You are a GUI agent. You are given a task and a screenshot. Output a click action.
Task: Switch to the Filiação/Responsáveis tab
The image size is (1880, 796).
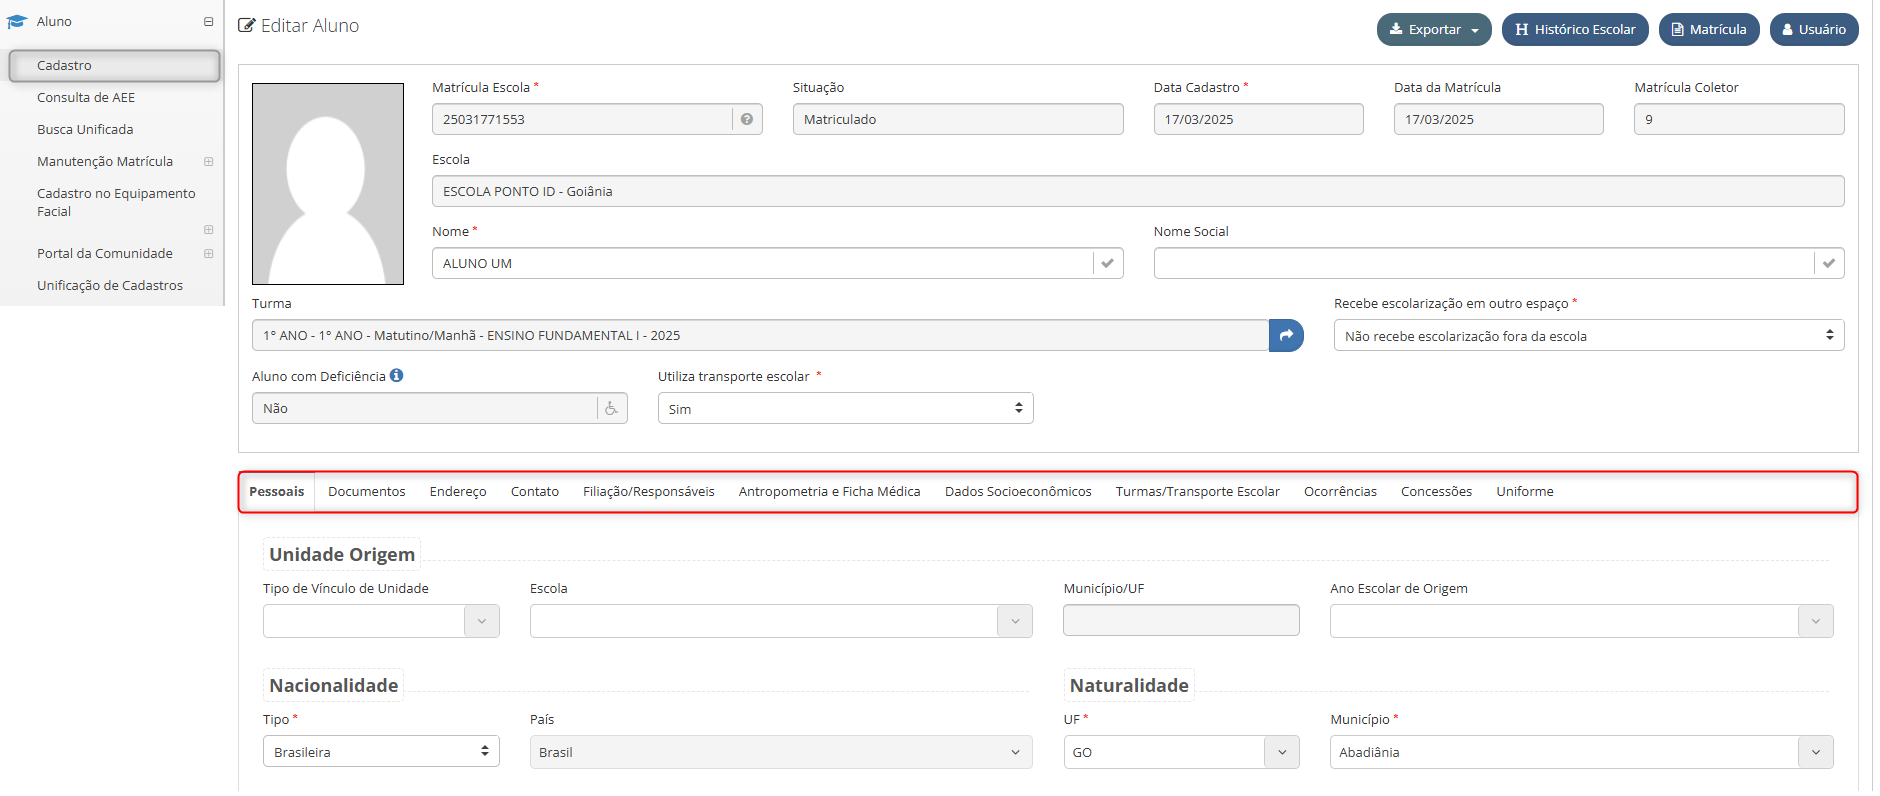click(x=649, y=491)
